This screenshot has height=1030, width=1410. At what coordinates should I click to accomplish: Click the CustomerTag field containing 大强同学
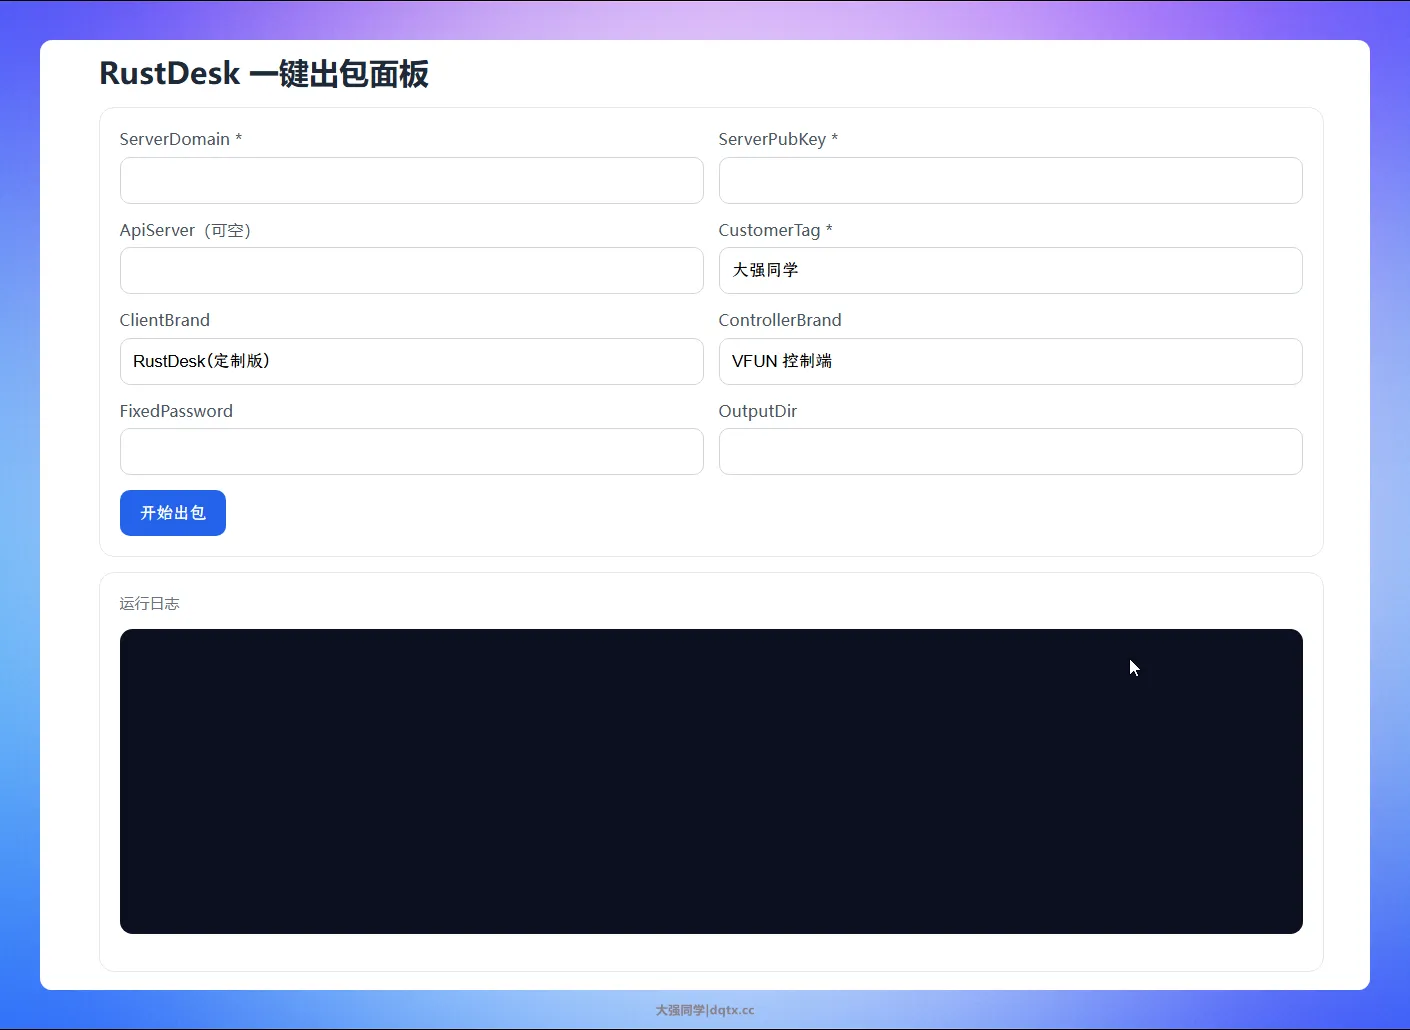coord(1010,271)
